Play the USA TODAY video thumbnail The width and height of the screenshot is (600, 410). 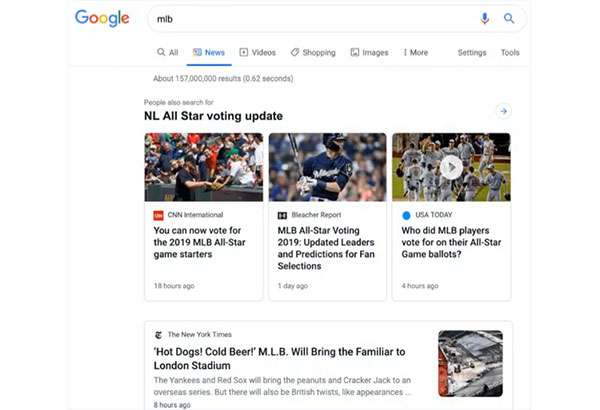click(x=451, y=167)
